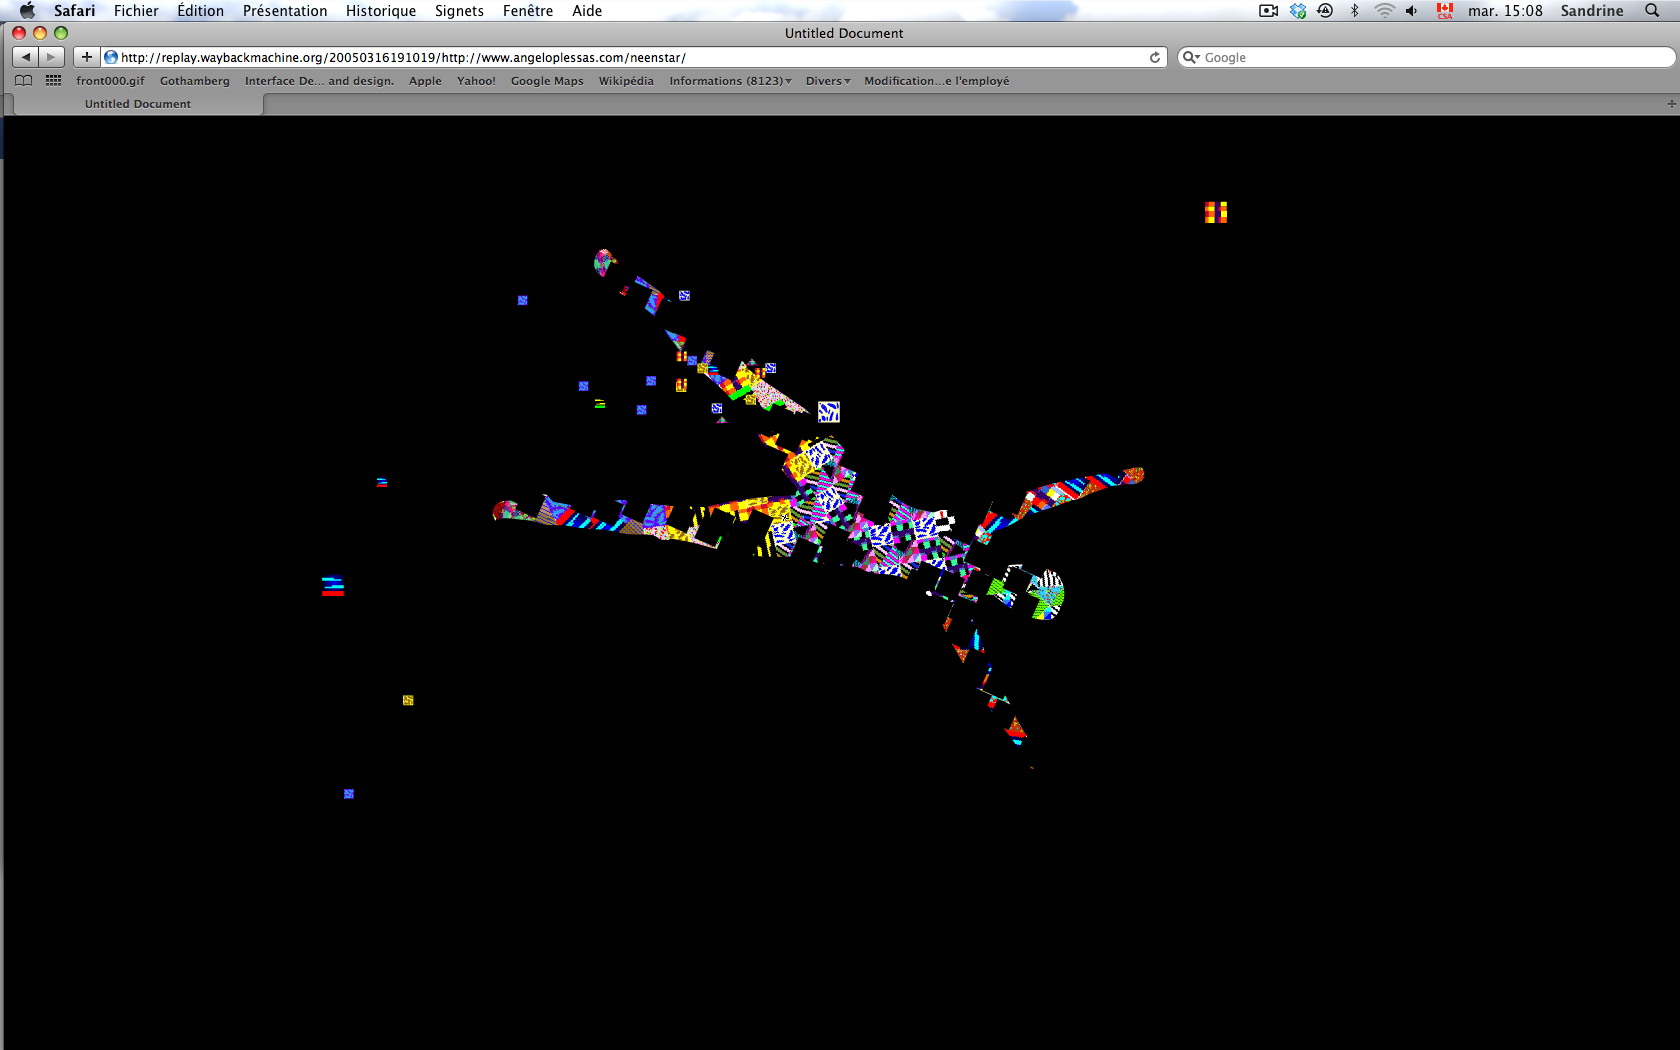Open a new tab with plus icon
The width and height of the screenshot is (1680, 1050).
1671,104
